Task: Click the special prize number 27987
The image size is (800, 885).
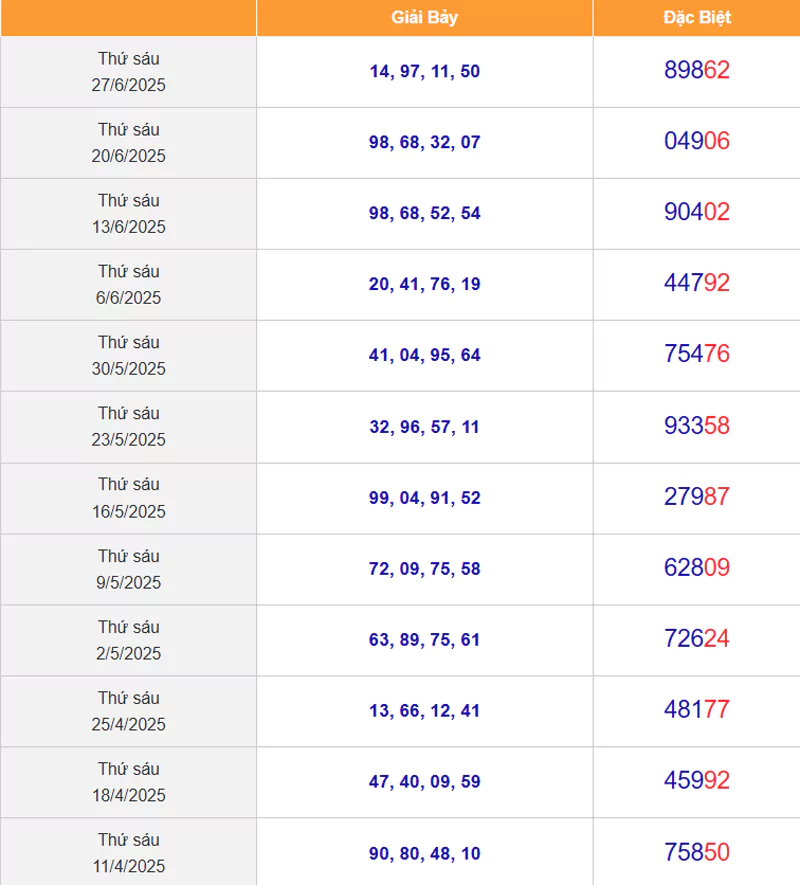Action: point(697,497)
